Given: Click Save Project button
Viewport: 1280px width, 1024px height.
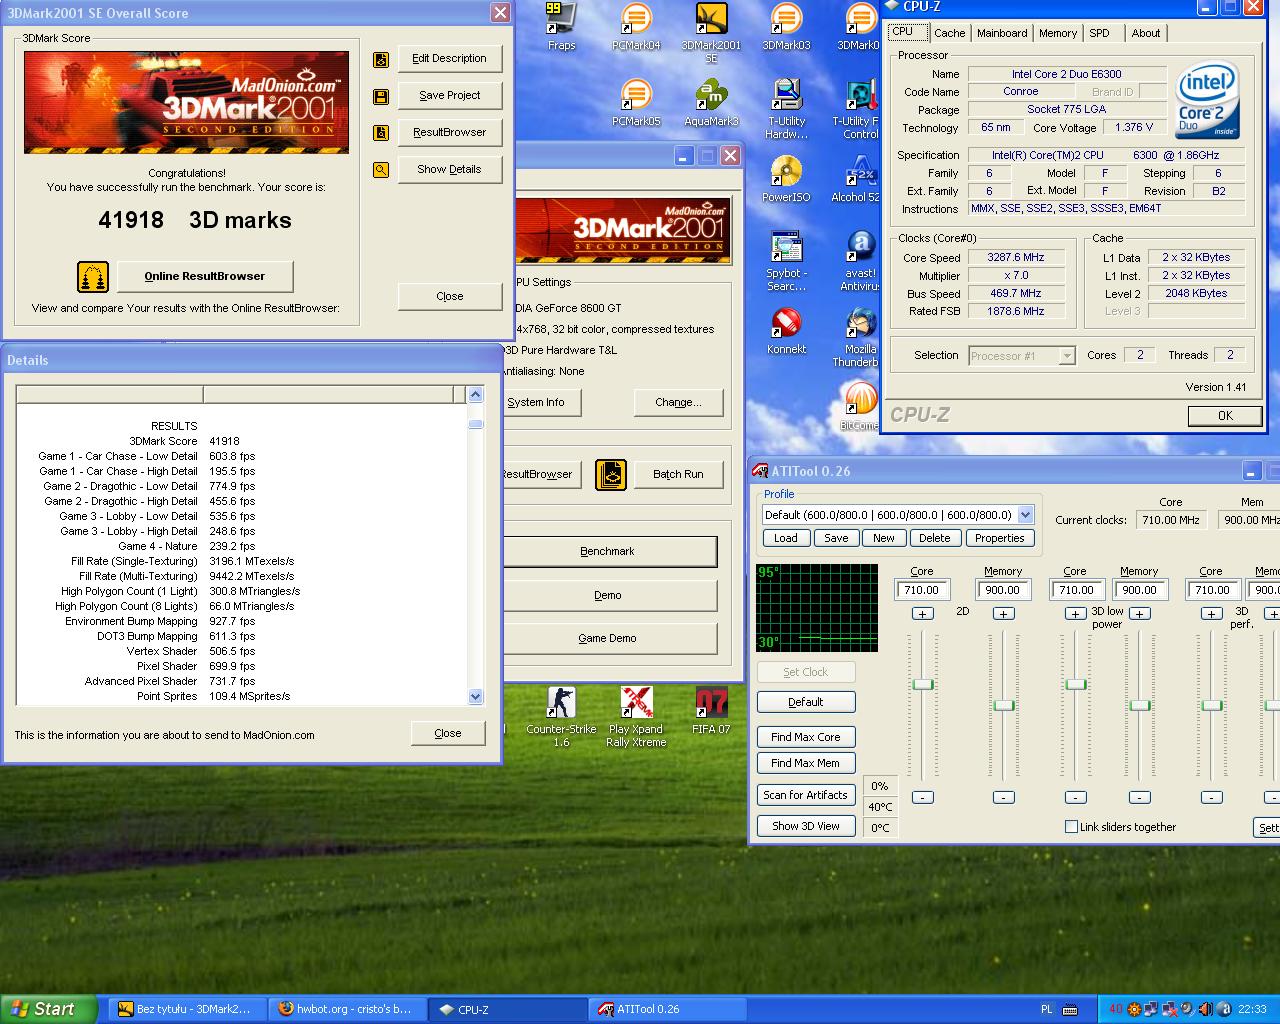Looking at the screenshot, I should pyautogui.click(x=450, y=95).
